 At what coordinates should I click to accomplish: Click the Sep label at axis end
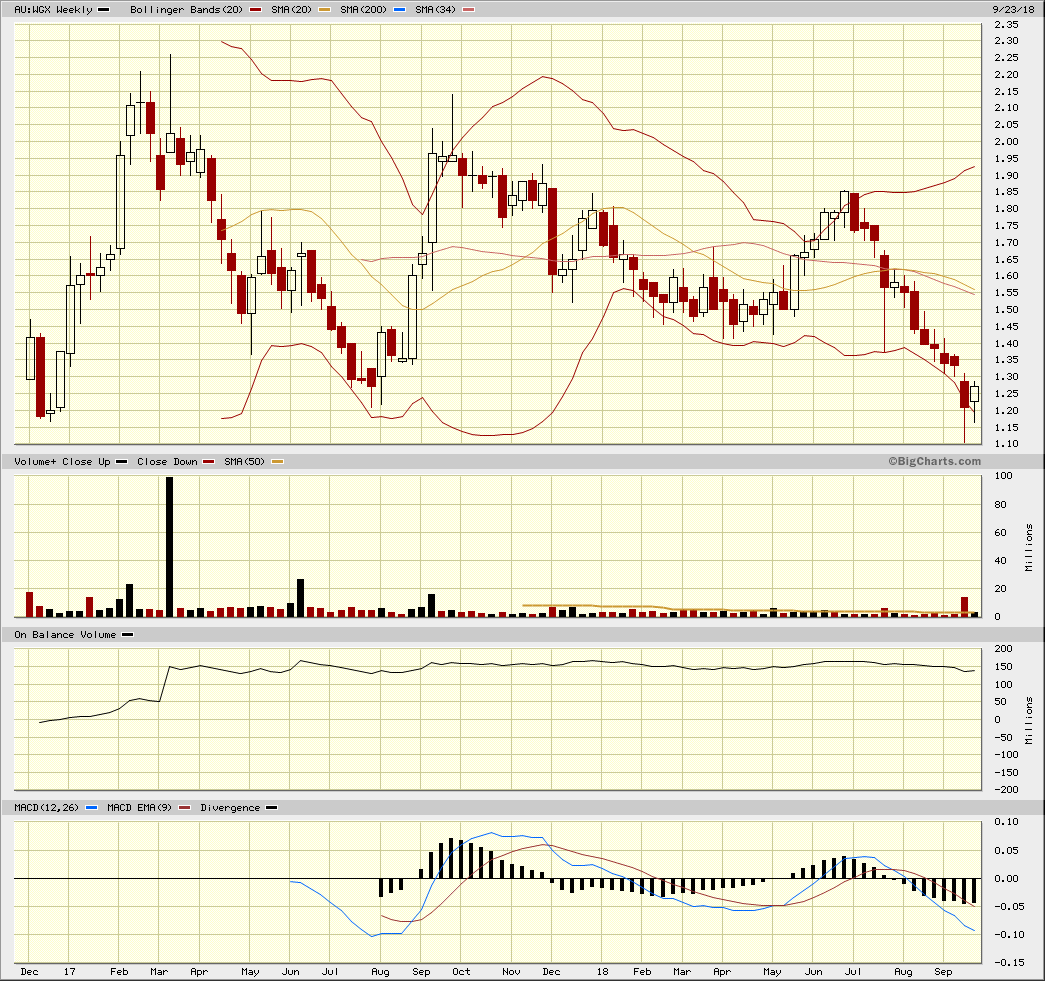[943, 971]
